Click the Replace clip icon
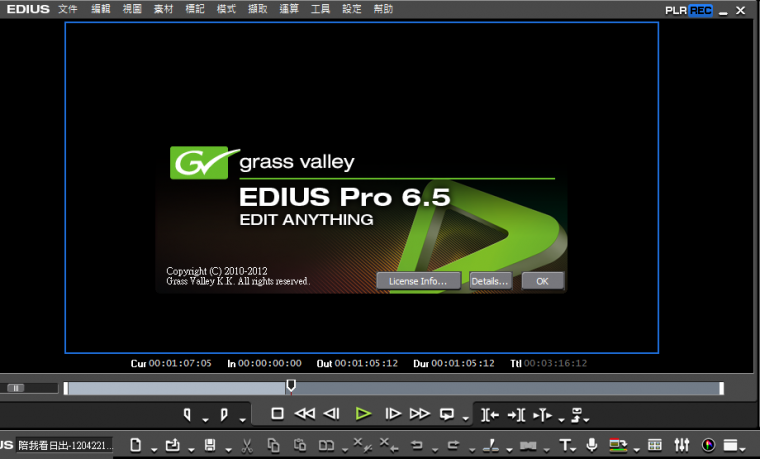This screenshot has width=760, height=459. [326, 445]
